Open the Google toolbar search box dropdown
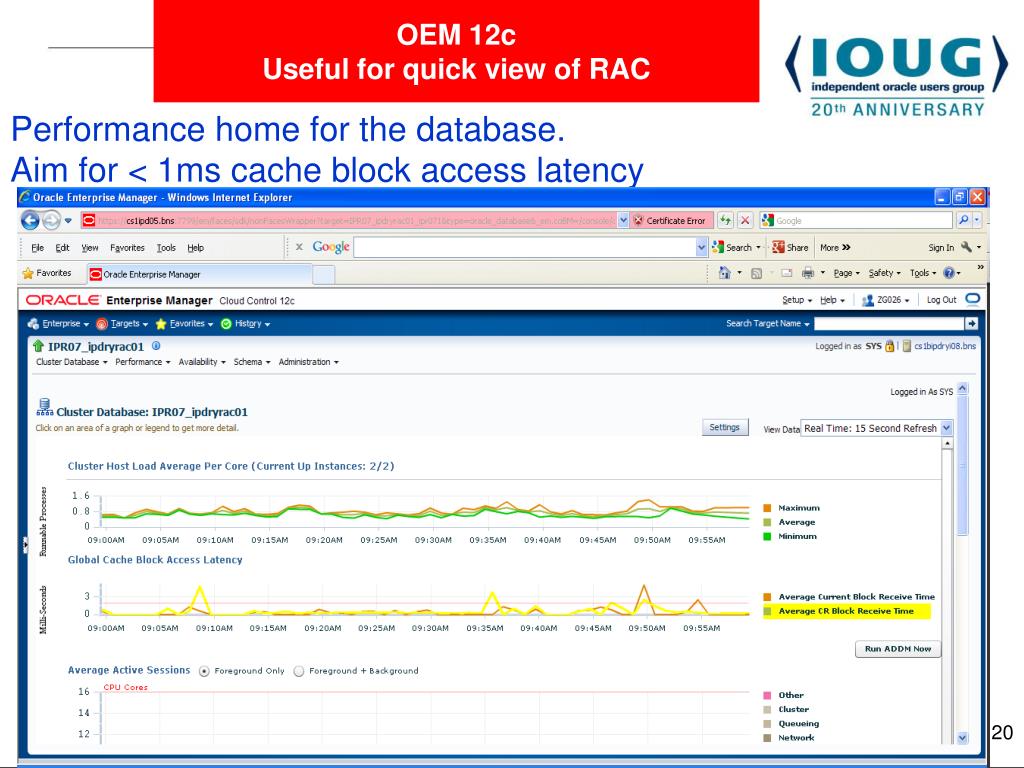The width and height of the screenshot is (1024, 768). pyautogui.click(x=701, y=247)
